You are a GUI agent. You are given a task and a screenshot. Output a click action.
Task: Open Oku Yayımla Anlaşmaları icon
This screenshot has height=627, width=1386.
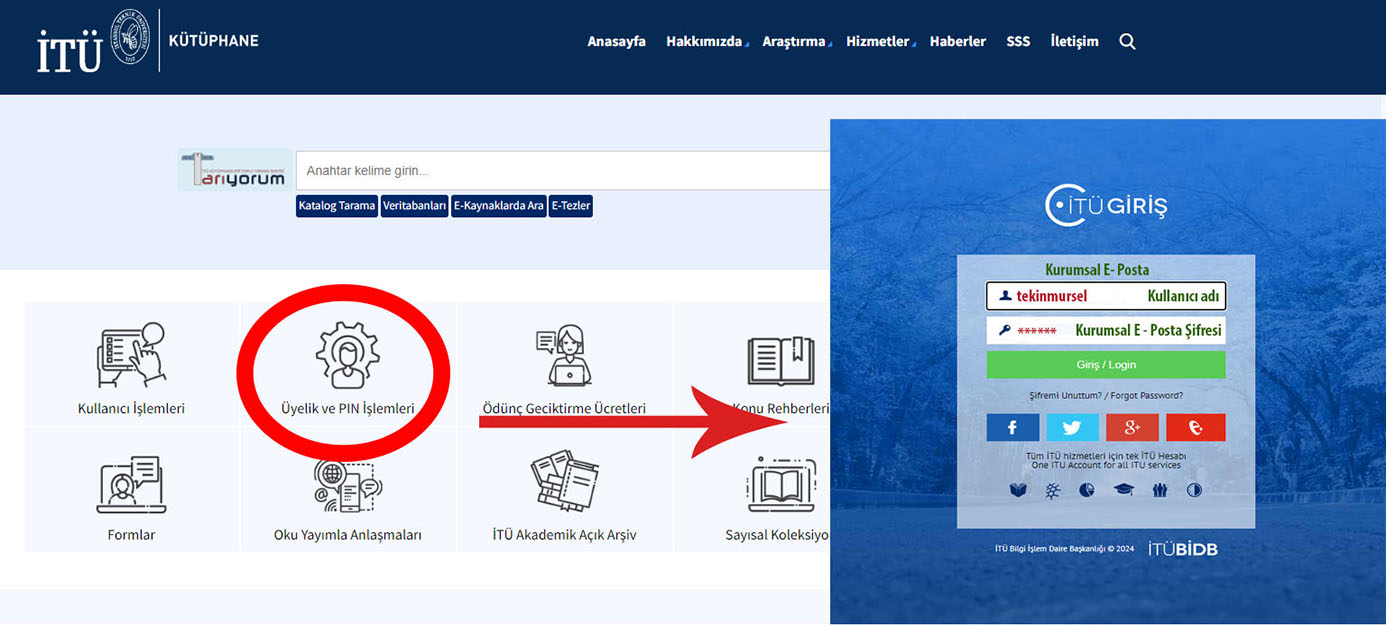coord(347,486)
